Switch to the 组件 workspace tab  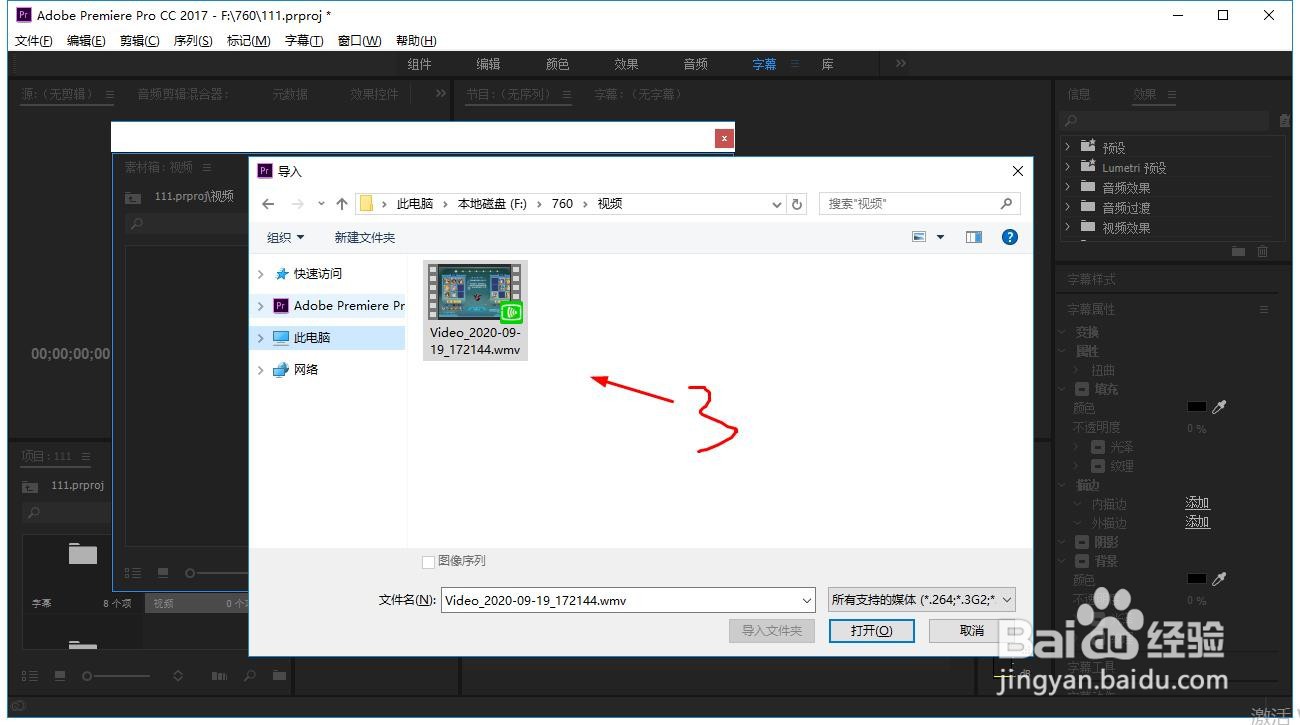click(420, 64)
